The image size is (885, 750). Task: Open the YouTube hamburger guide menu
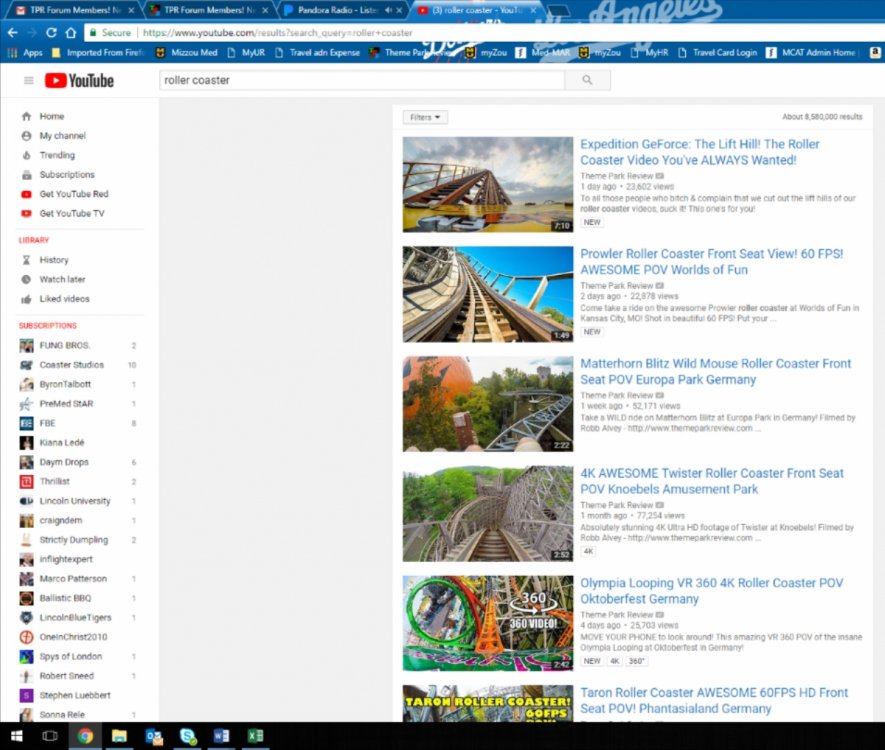tap(28, 81)
